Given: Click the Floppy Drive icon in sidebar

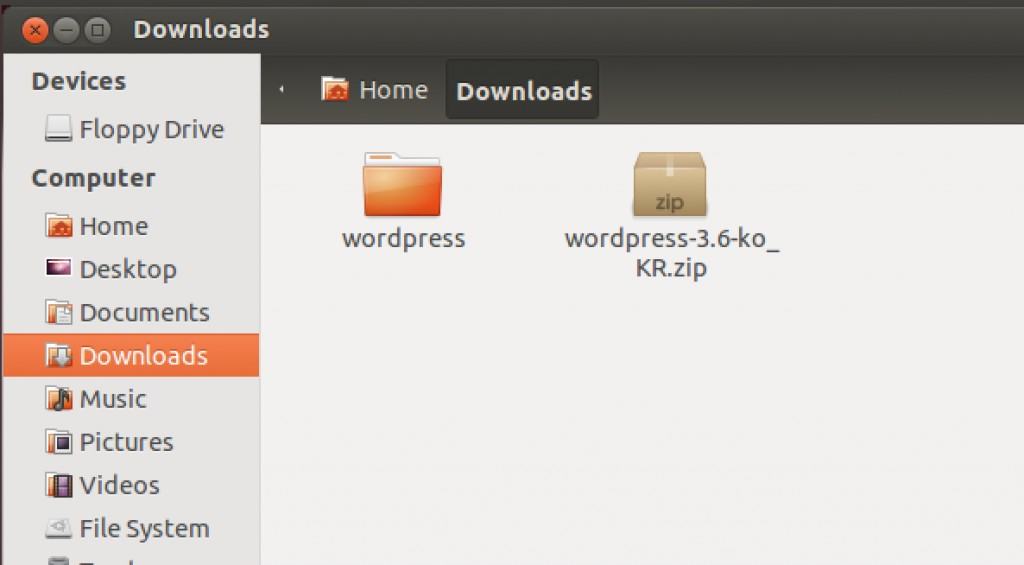Looking at the screenshot, I should 59,129.
